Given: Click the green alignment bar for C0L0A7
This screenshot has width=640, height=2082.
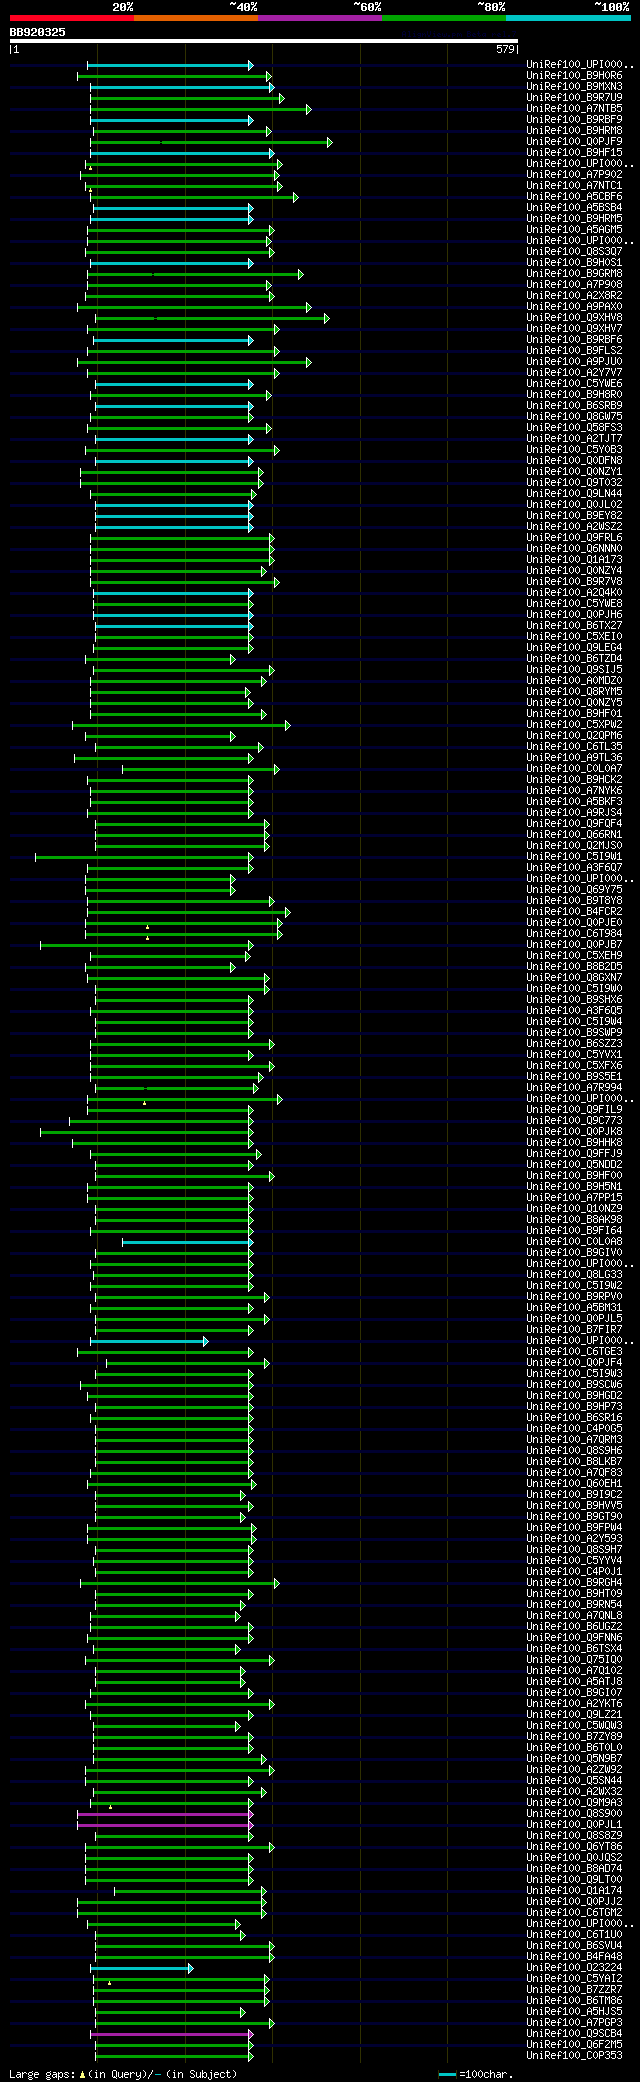Looking at the screenshot, I should point(200,769).
